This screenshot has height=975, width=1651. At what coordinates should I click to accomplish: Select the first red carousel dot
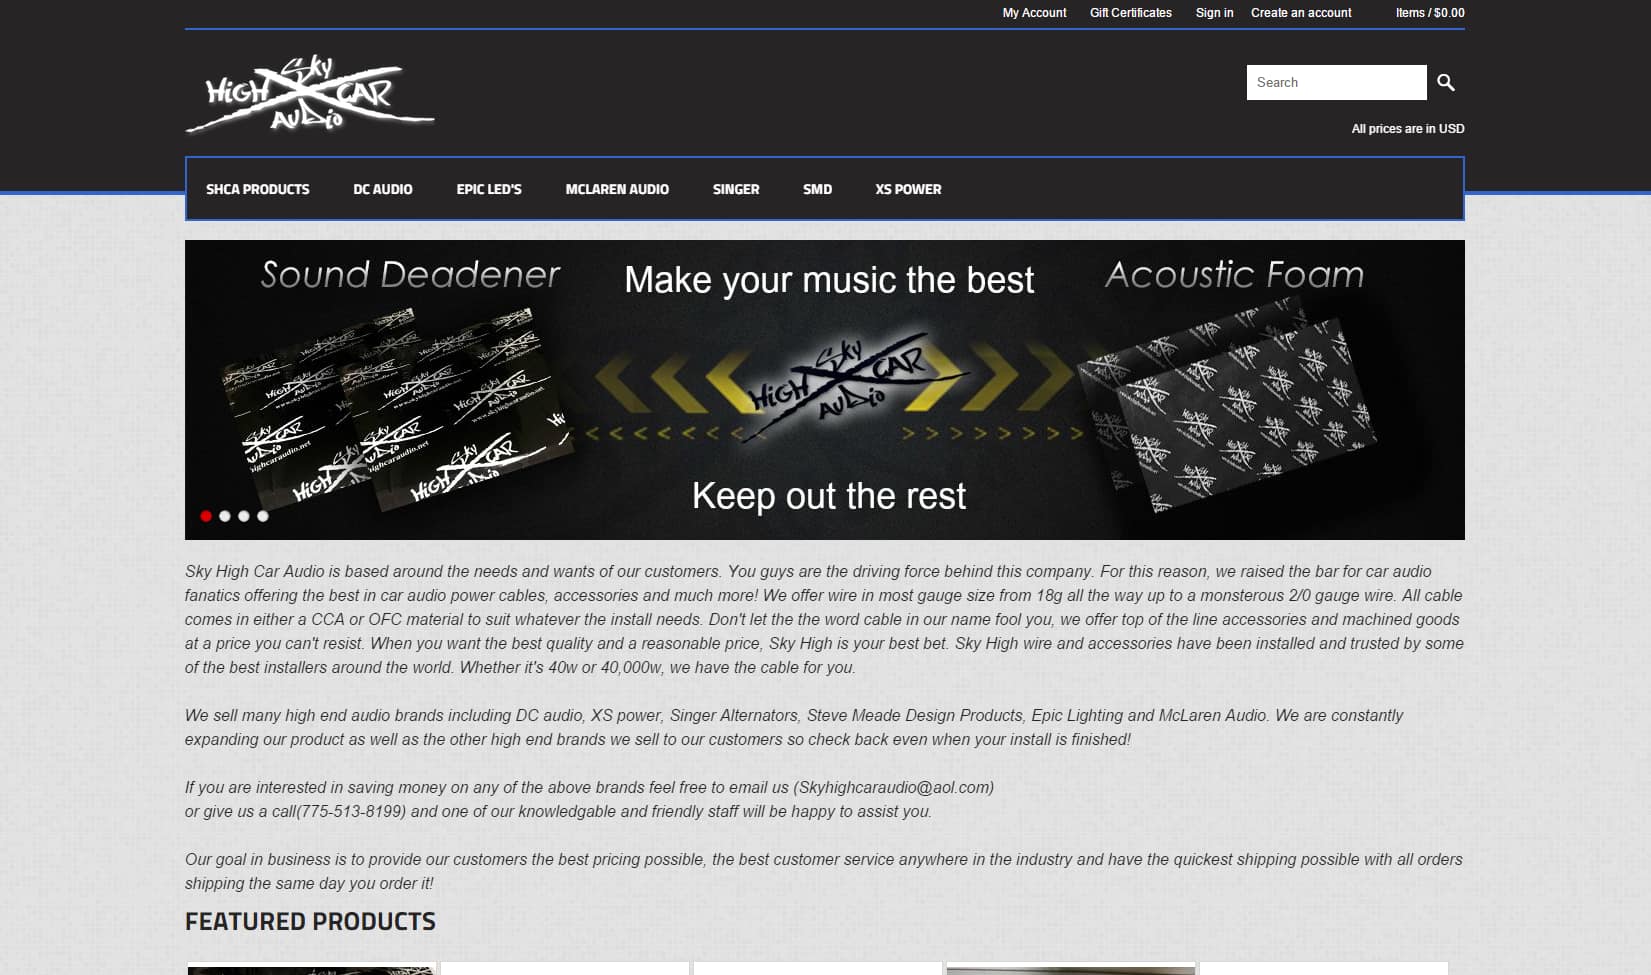point(206,516)
